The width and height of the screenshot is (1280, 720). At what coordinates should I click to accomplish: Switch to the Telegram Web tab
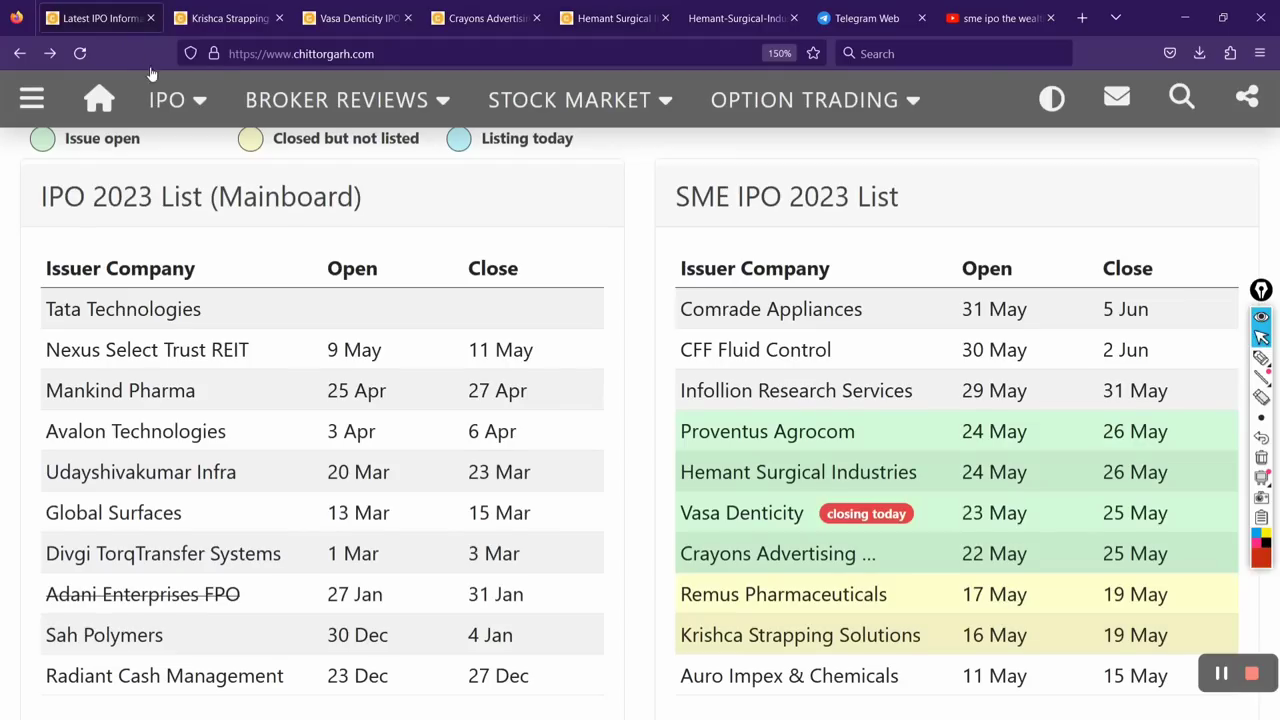(866, 18)
